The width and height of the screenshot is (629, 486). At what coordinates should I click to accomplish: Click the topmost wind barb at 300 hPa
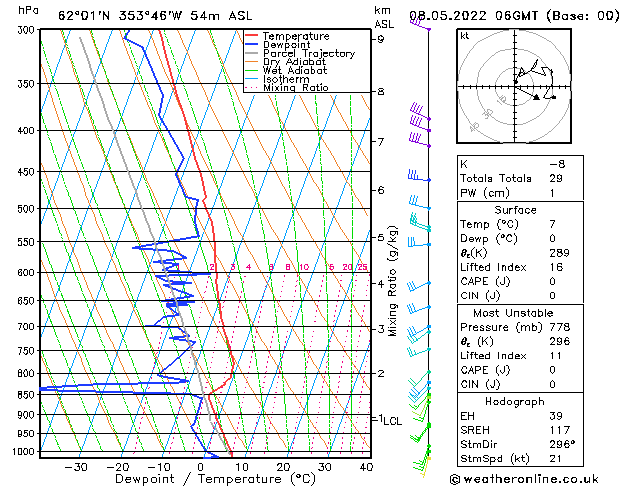point(420,24)
